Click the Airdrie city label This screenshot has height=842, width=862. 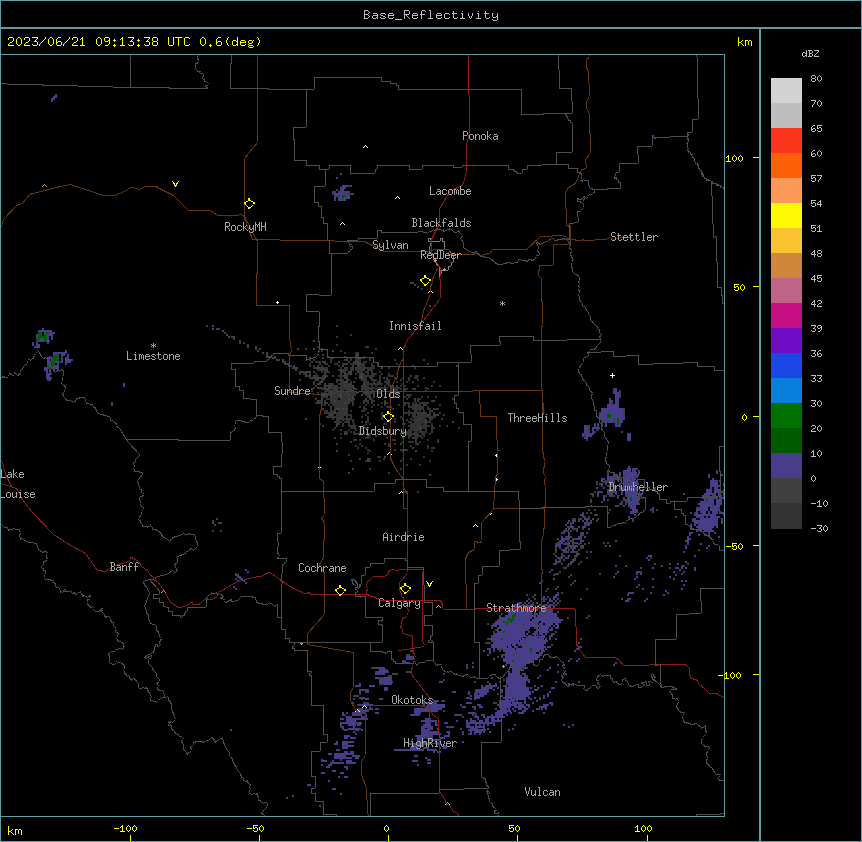point(404,537)
